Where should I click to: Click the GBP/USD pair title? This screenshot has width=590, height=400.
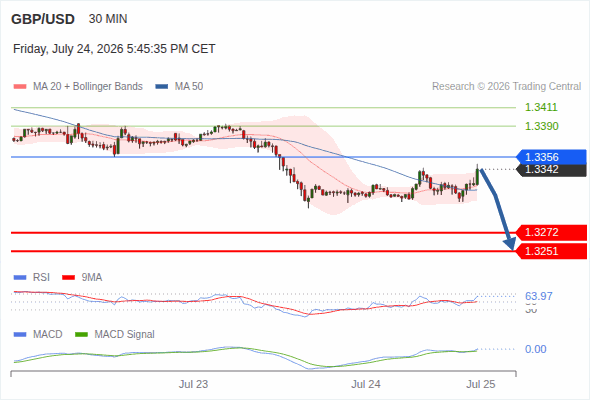(43, 19)
